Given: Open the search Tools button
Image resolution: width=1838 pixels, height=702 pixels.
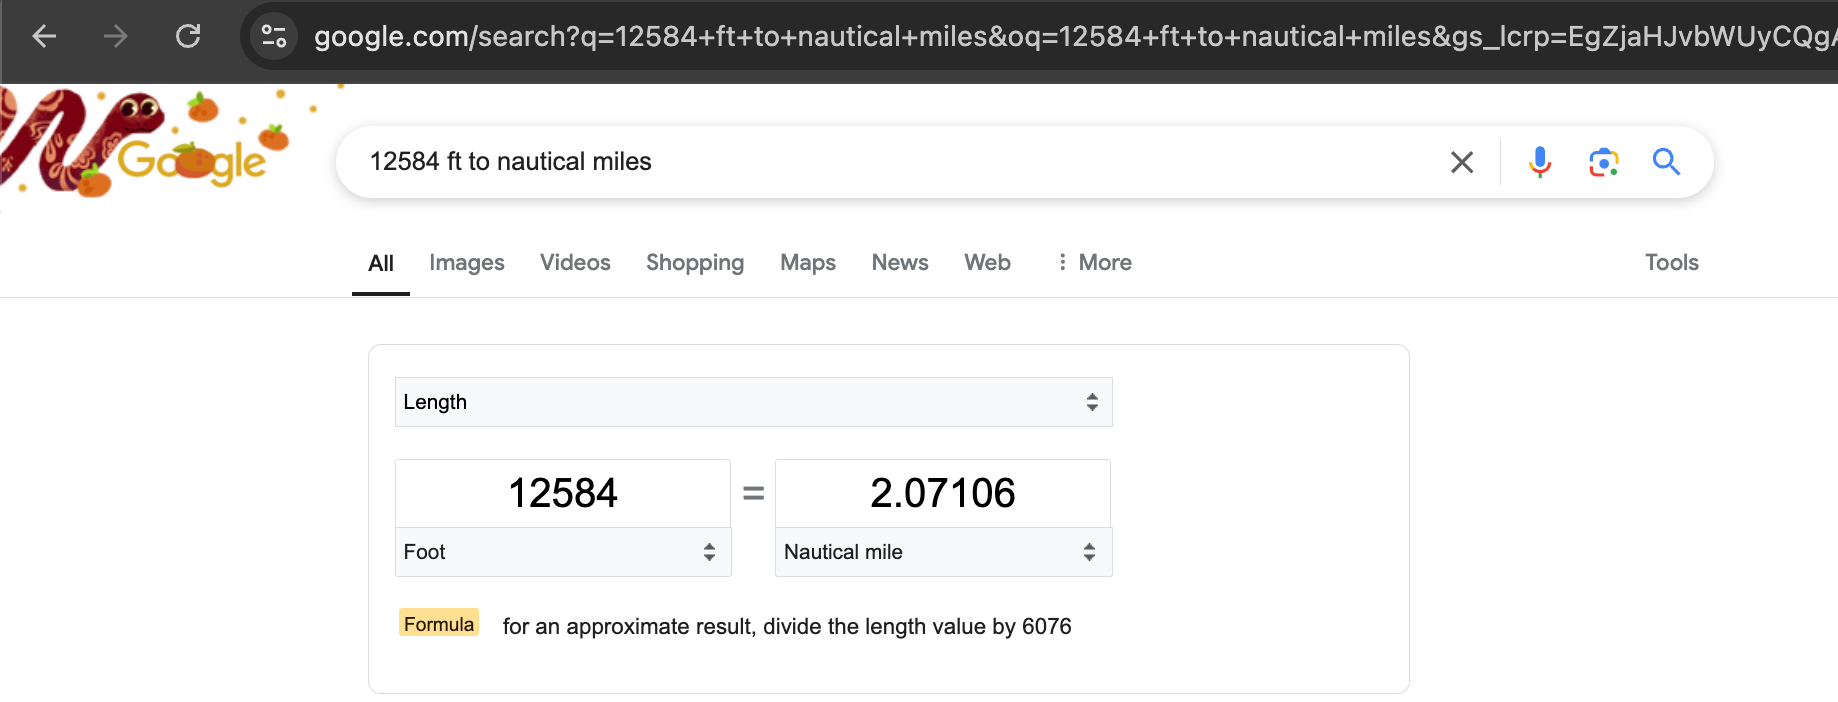Looking at the screenshot, I should pos(1672,263).
